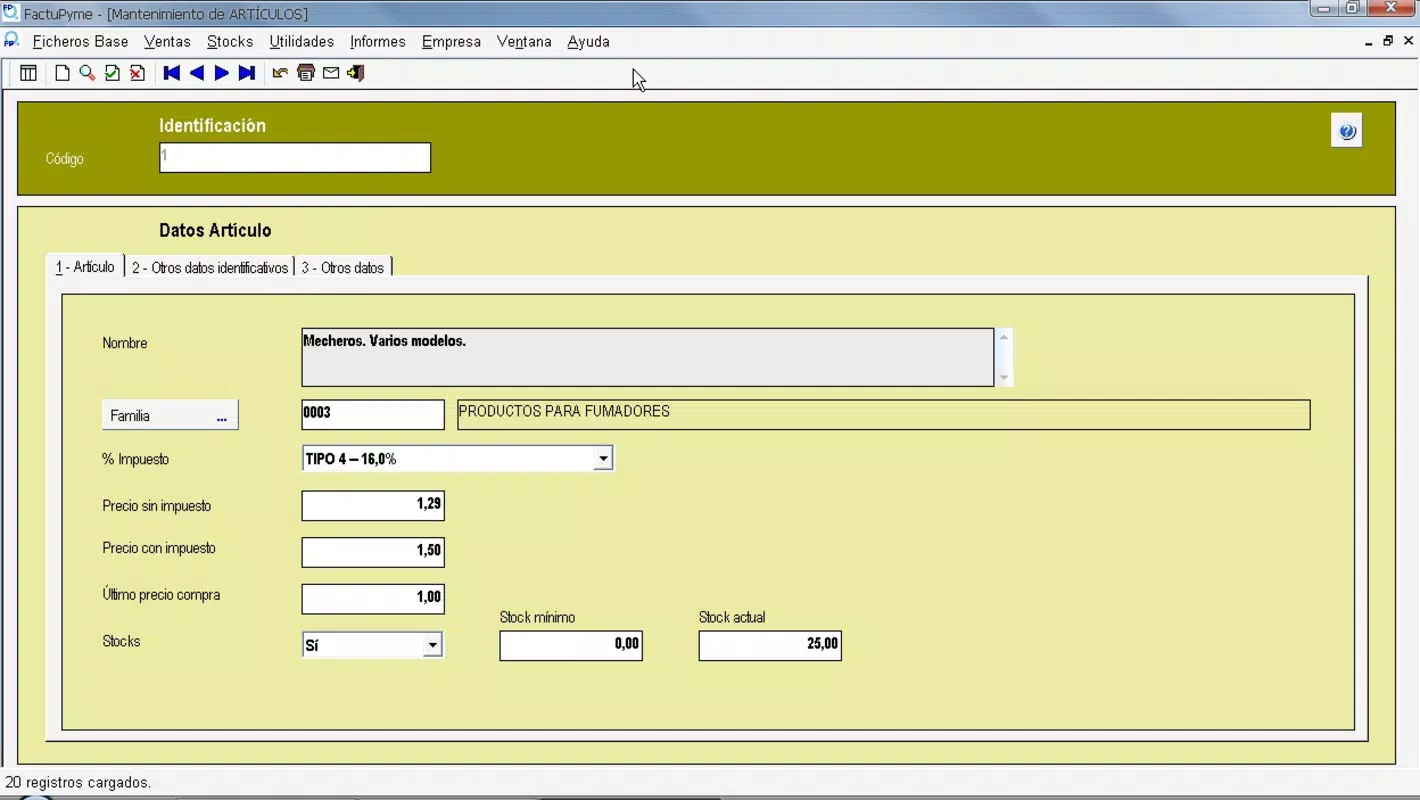Viewport: 1420px width, 800px height.
Task: Click the Familia code field 0003
Action: click(x=373, y=415)
